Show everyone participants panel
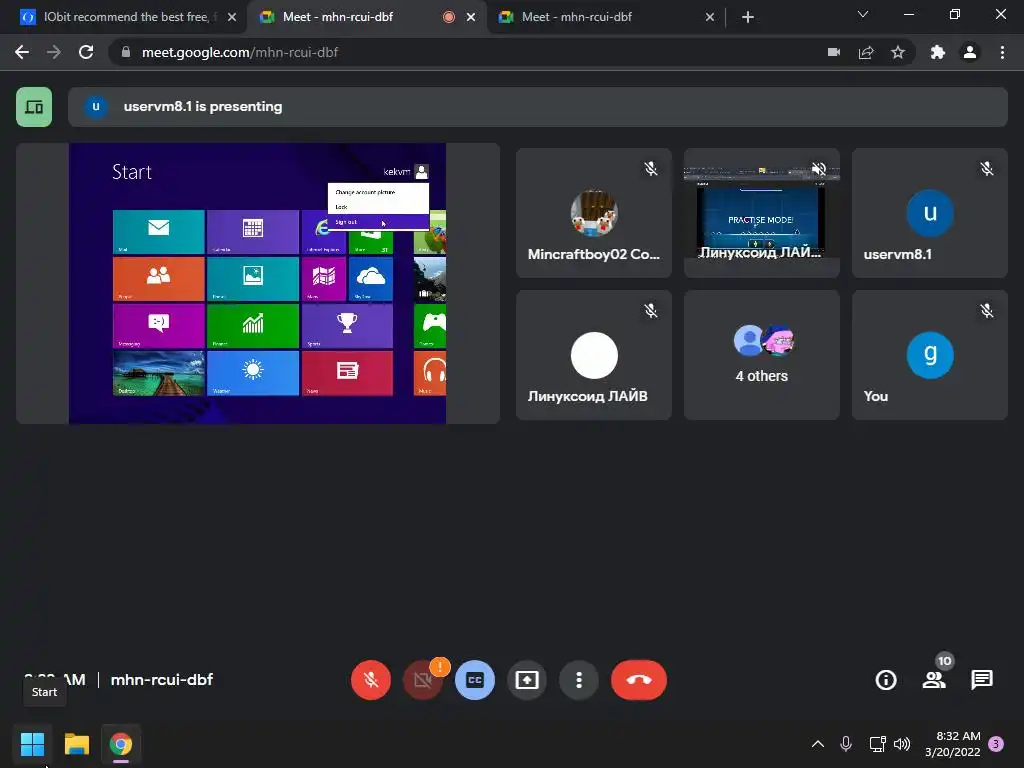Image resolution: width=1024 pixels, height=768 pixels. (x=934, y=680)
